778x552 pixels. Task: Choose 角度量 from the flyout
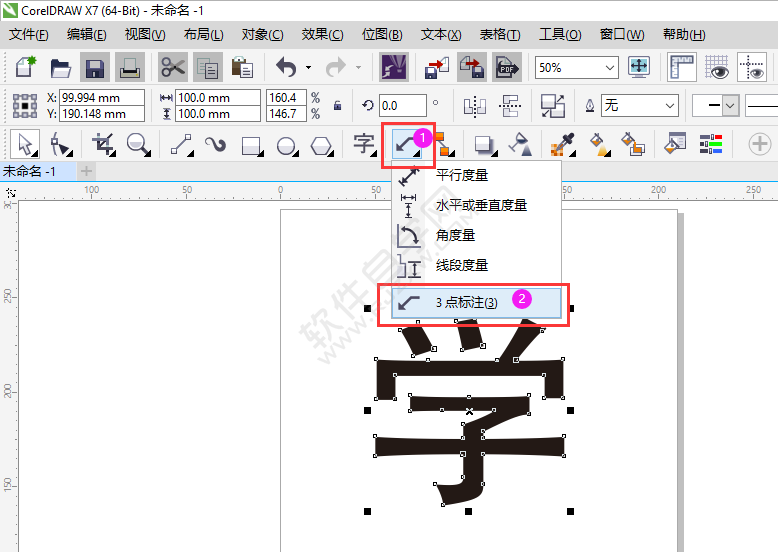(476, 235)
